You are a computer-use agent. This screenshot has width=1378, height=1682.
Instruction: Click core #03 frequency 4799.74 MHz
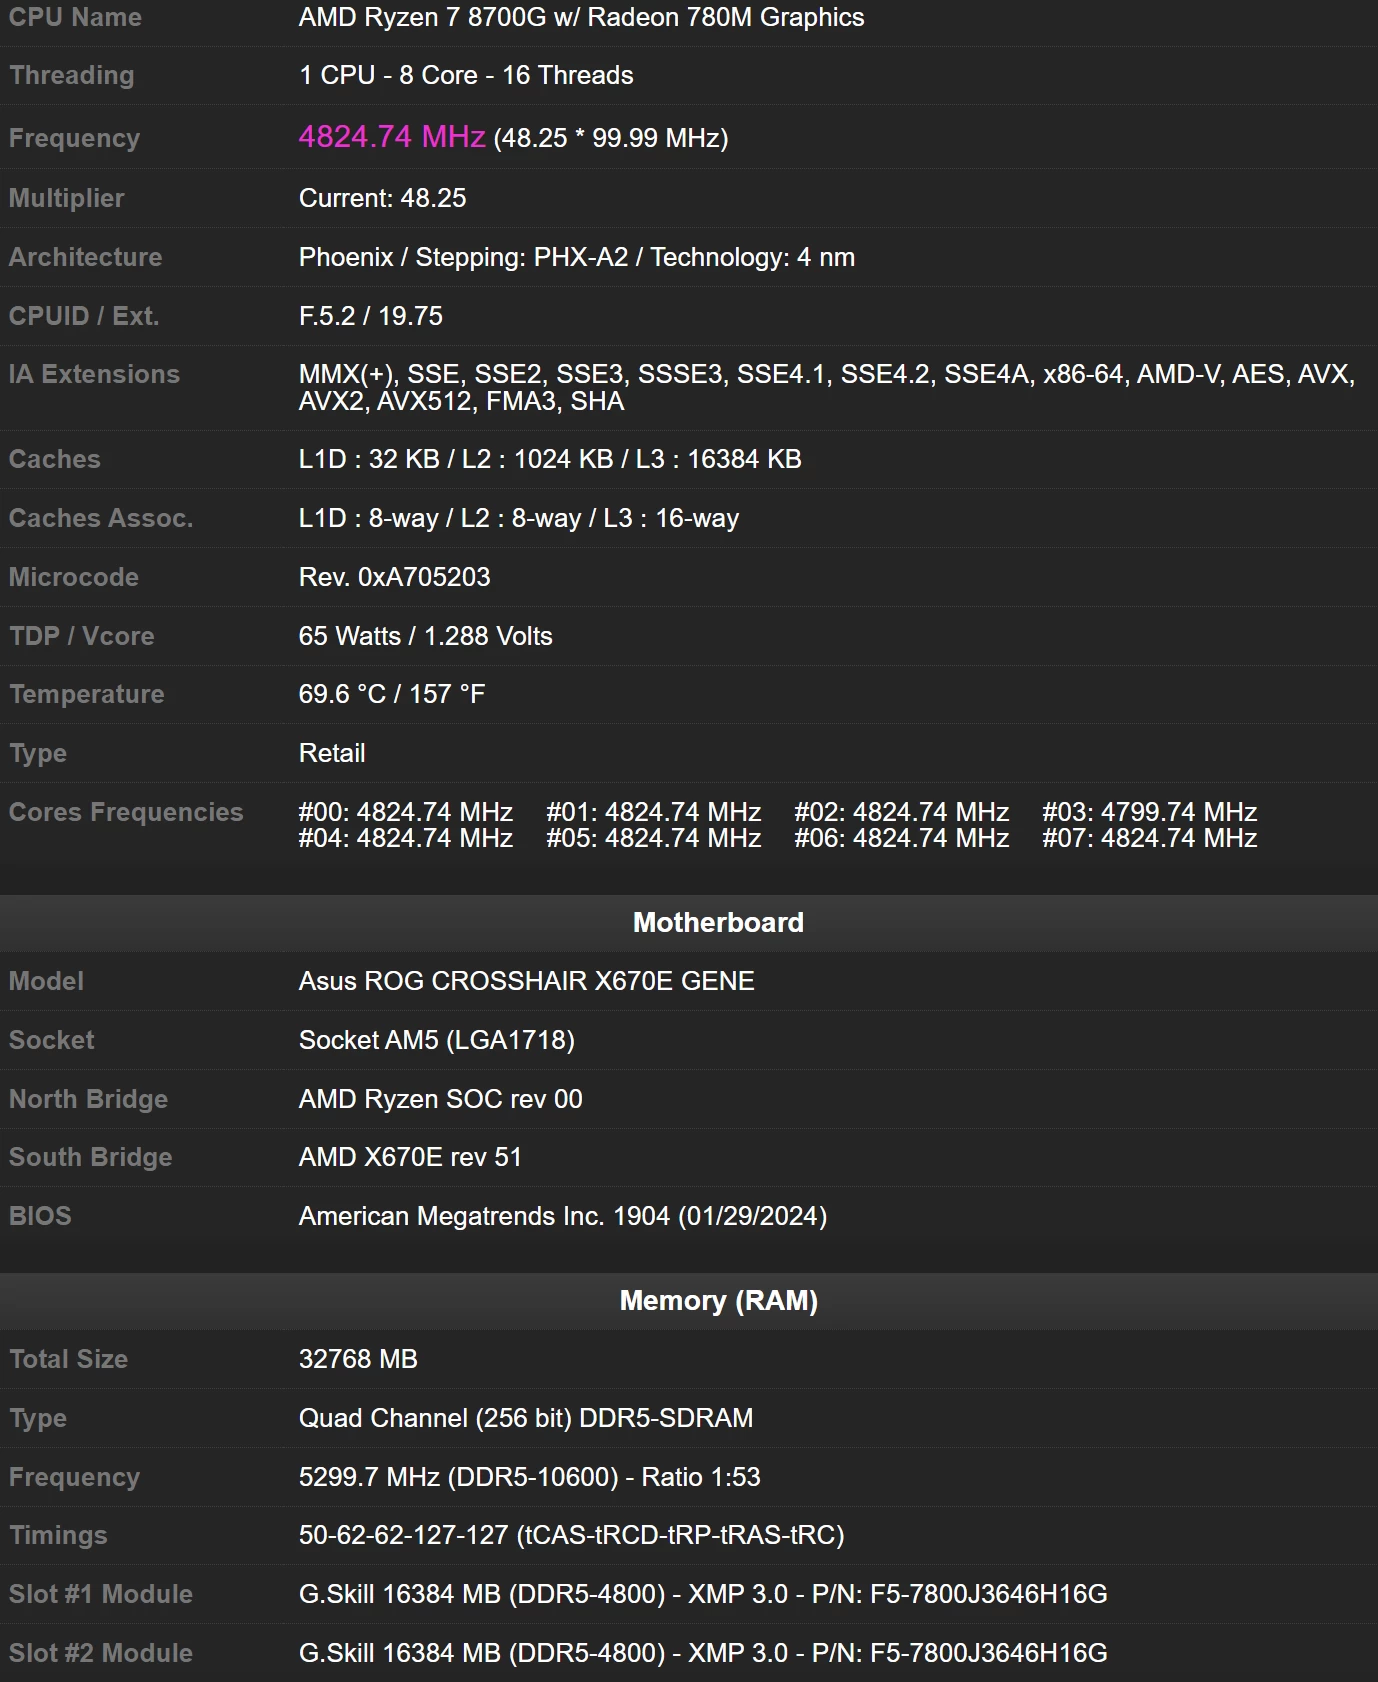[x=1149, y=812]
